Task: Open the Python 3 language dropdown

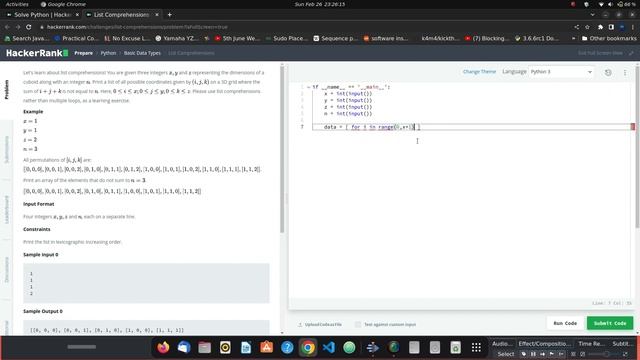Action: click(x=562, y=72)
